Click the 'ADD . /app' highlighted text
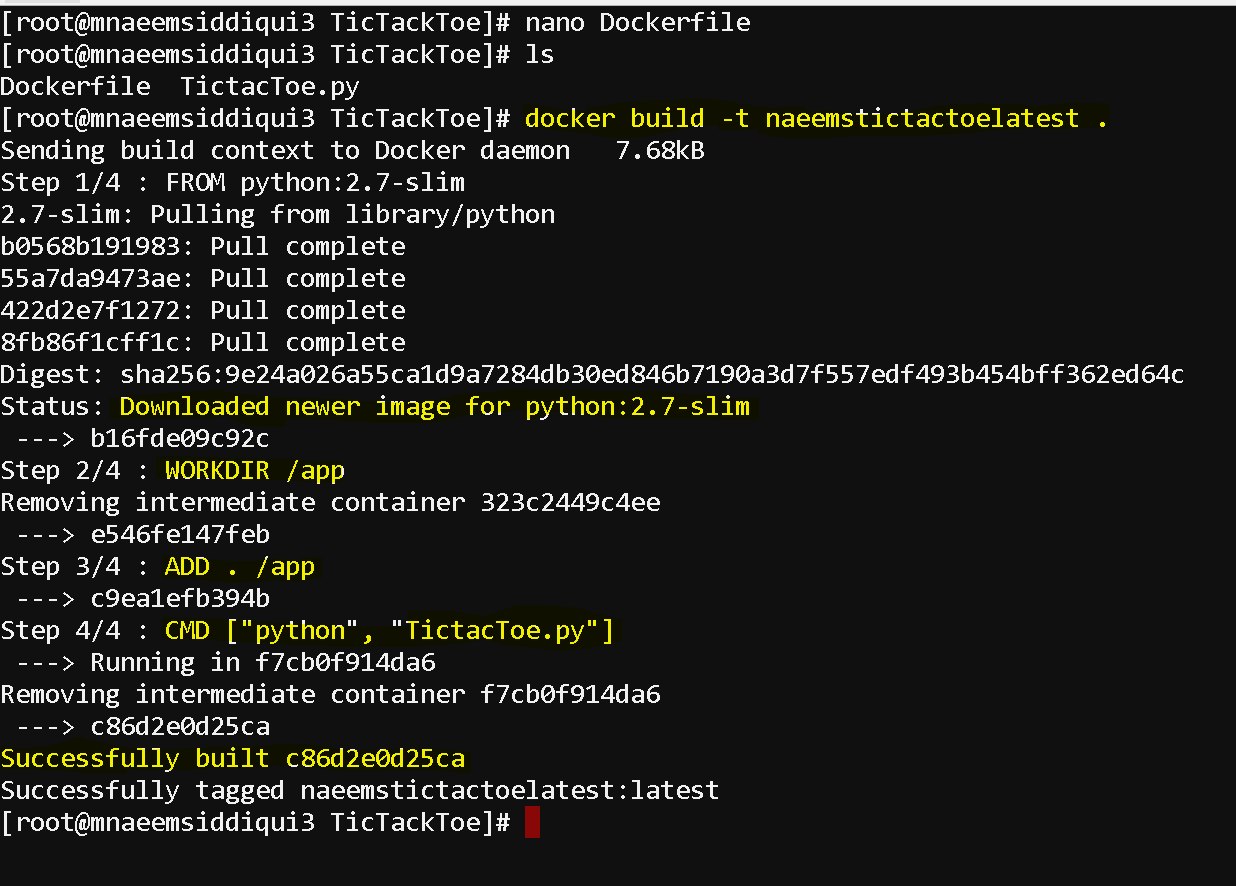This screenshot has width=1236, height=886. [x=240, y=566]
